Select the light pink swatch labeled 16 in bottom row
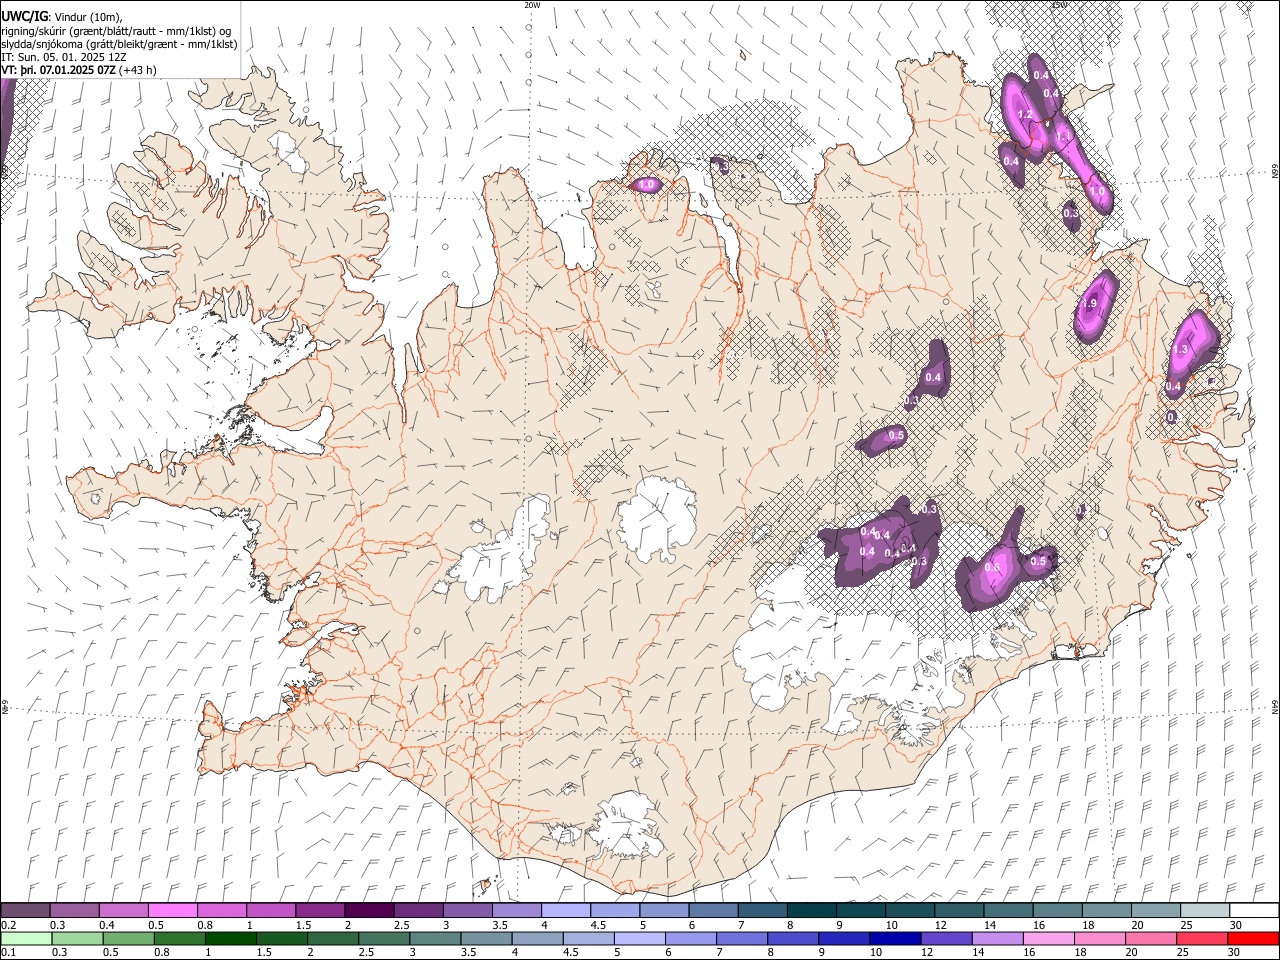This screenshot has width=1280, height=960. (x=1047, y=939)
